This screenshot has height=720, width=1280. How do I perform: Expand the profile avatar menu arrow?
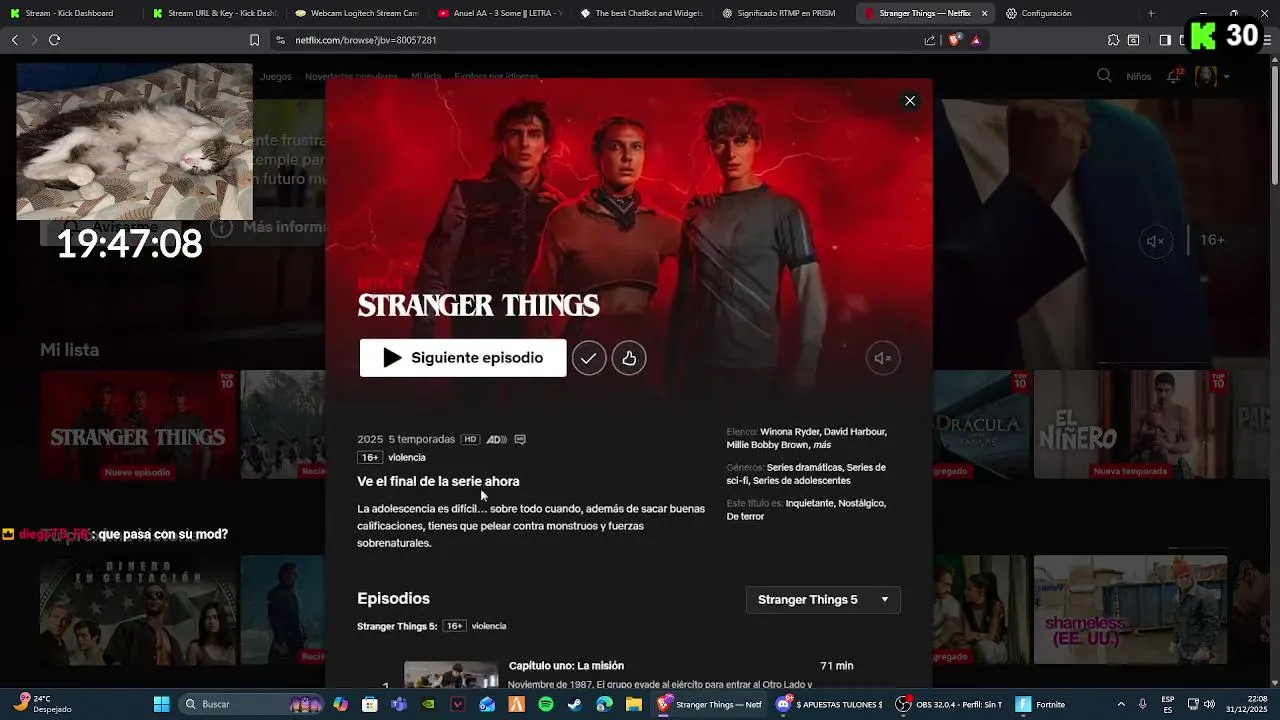(x=1226, y=77)
